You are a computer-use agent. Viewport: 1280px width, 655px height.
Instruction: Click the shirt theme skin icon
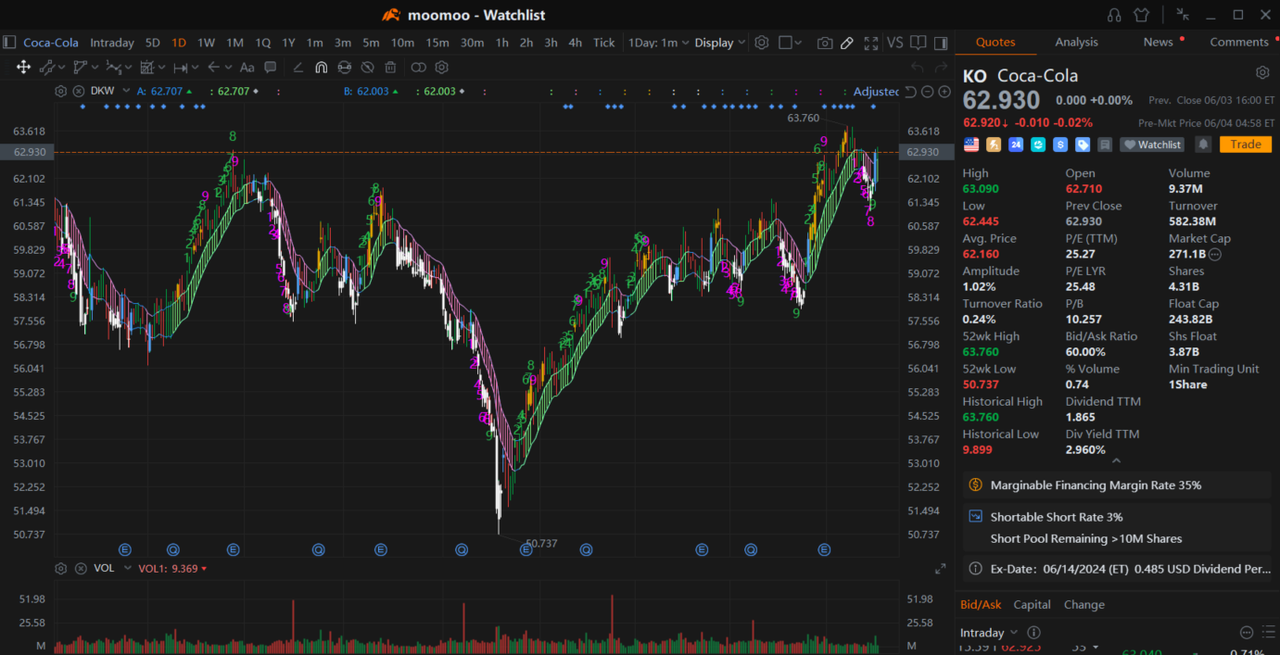tap(1142, 15)
